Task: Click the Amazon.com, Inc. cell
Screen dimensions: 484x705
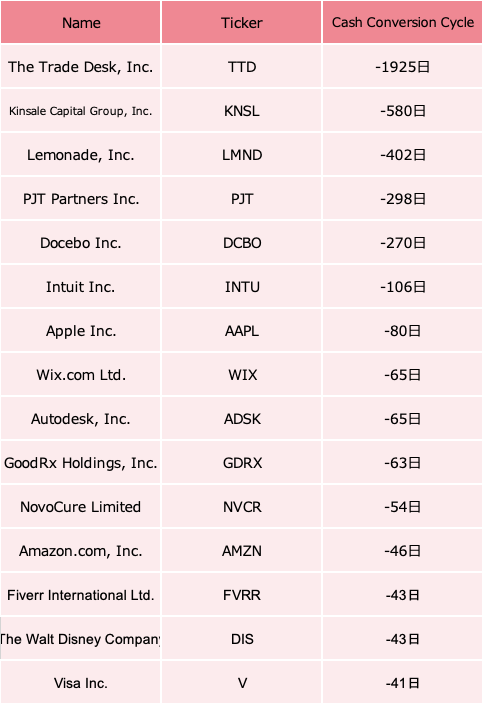Action: click(x=81, y=551)
